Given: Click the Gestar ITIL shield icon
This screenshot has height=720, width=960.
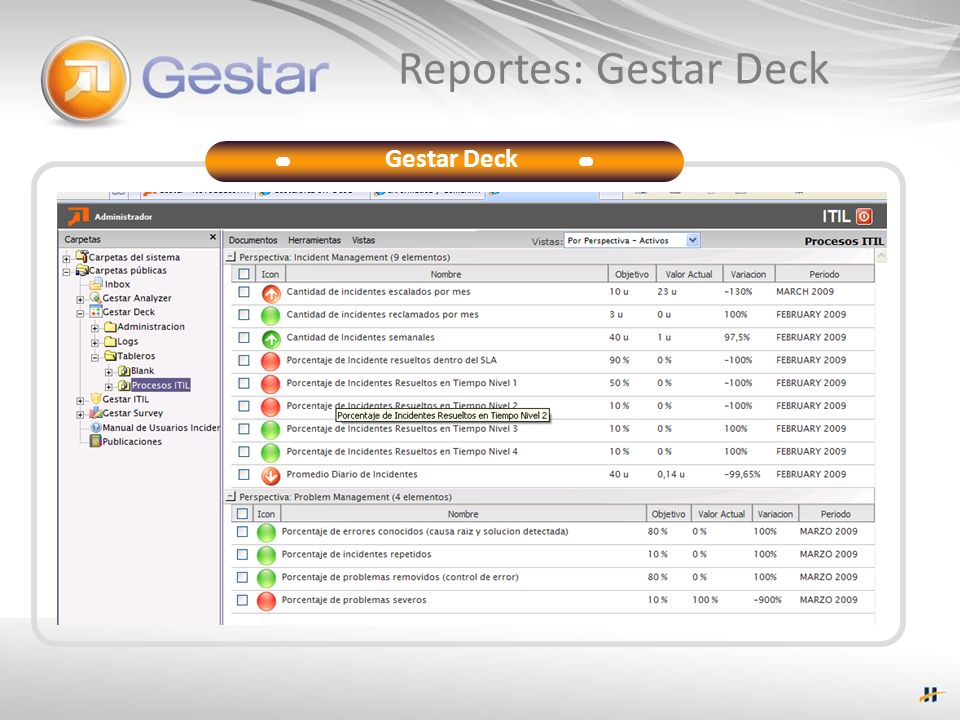Looking at the screenshot, I should [96, 399].
